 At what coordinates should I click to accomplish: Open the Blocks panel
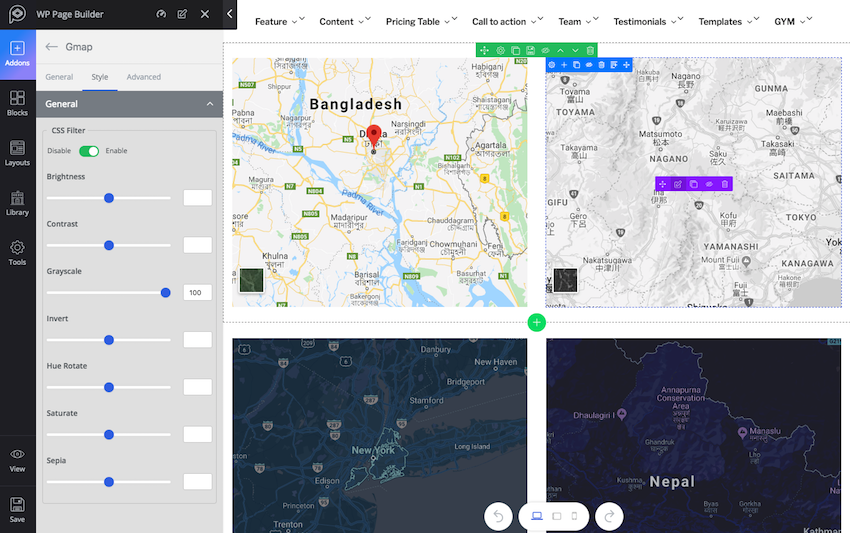click(x=17, y=104)
